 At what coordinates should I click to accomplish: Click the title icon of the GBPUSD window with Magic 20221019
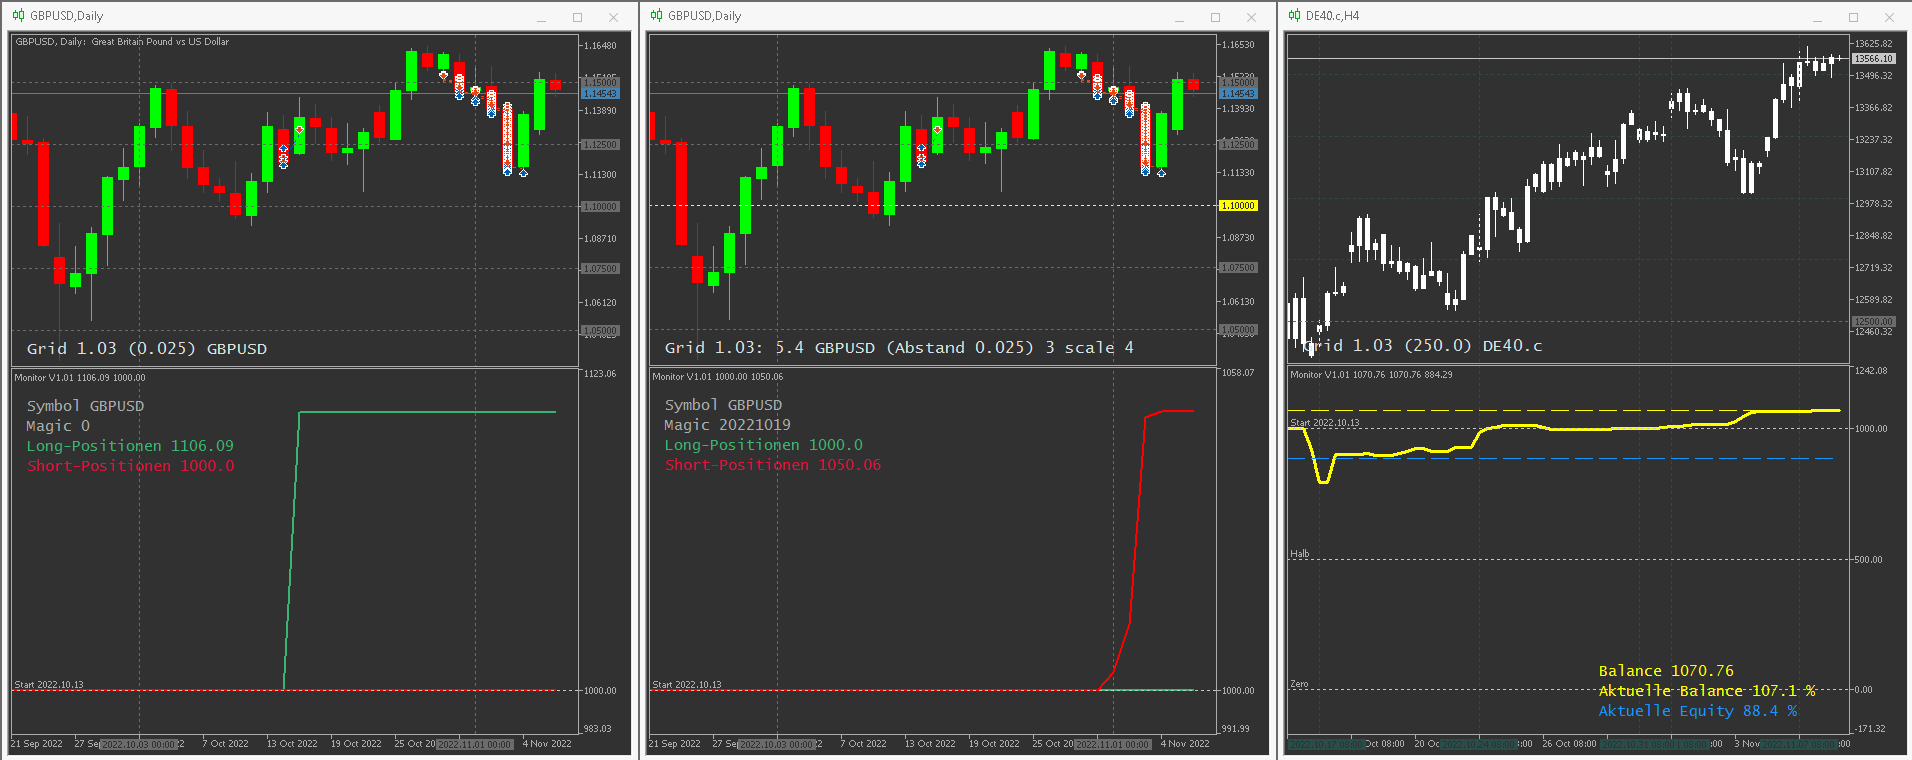coord(656,16)
